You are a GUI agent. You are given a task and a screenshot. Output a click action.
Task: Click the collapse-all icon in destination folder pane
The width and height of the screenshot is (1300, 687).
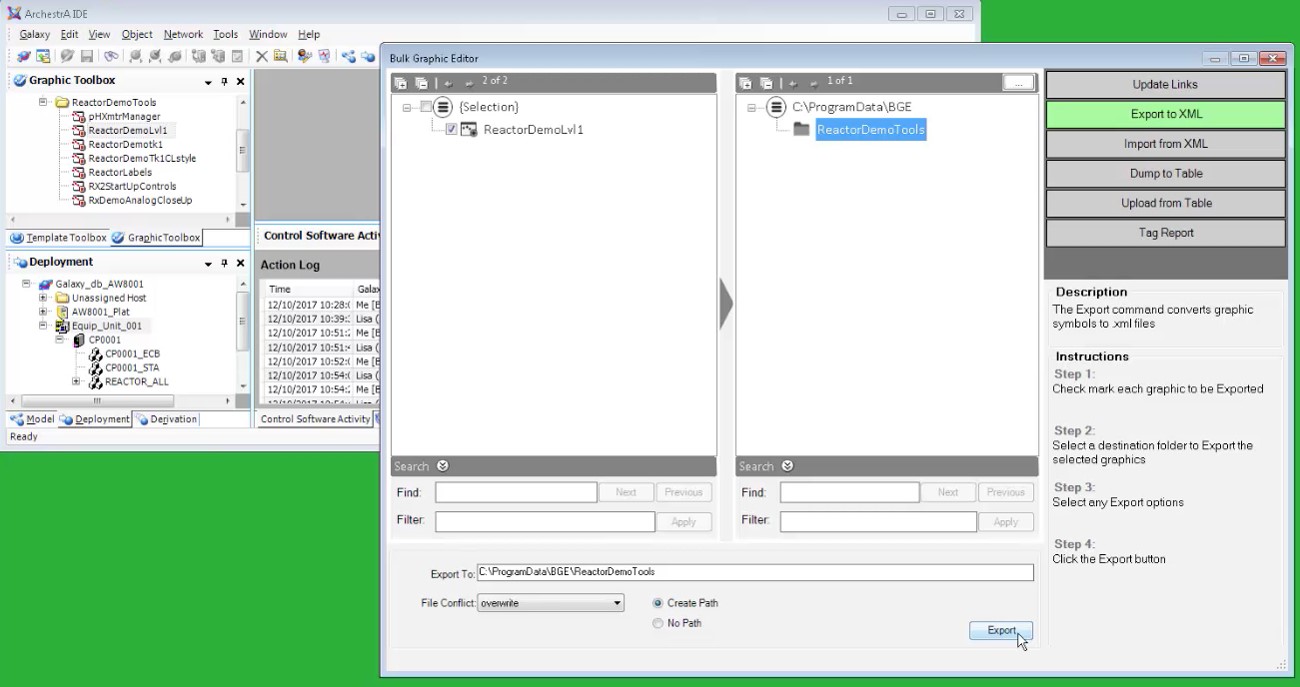766,83
